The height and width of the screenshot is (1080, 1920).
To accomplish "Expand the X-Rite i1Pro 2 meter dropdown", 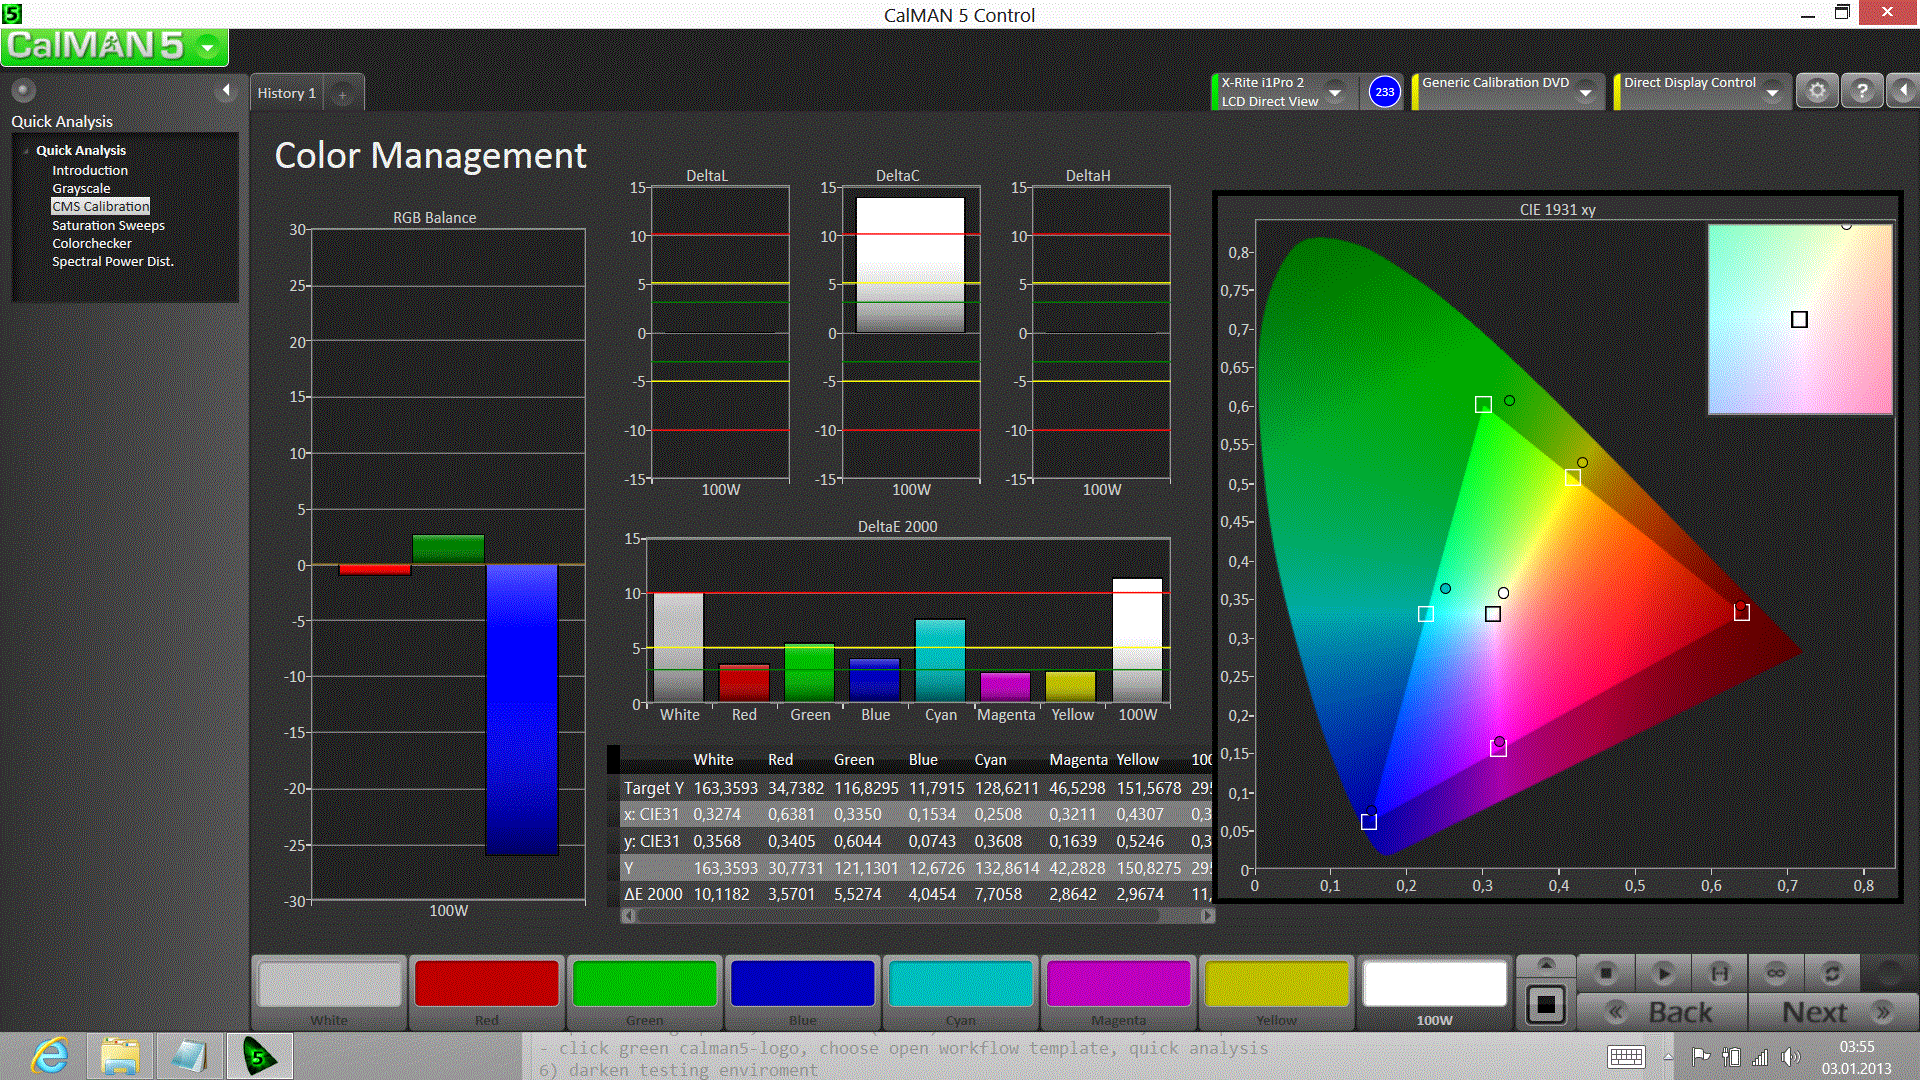I will point(1335,93).
